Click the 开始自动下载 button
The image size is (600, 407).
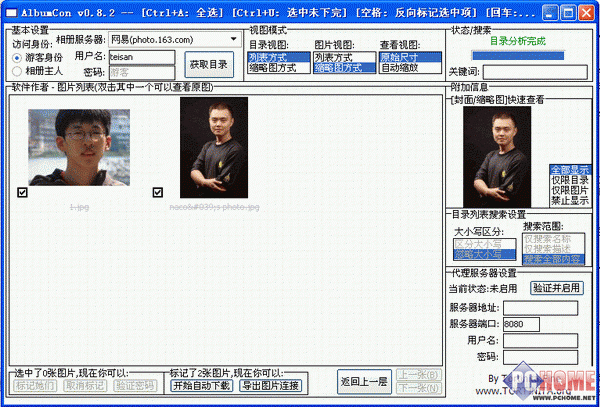pos(201,385)
